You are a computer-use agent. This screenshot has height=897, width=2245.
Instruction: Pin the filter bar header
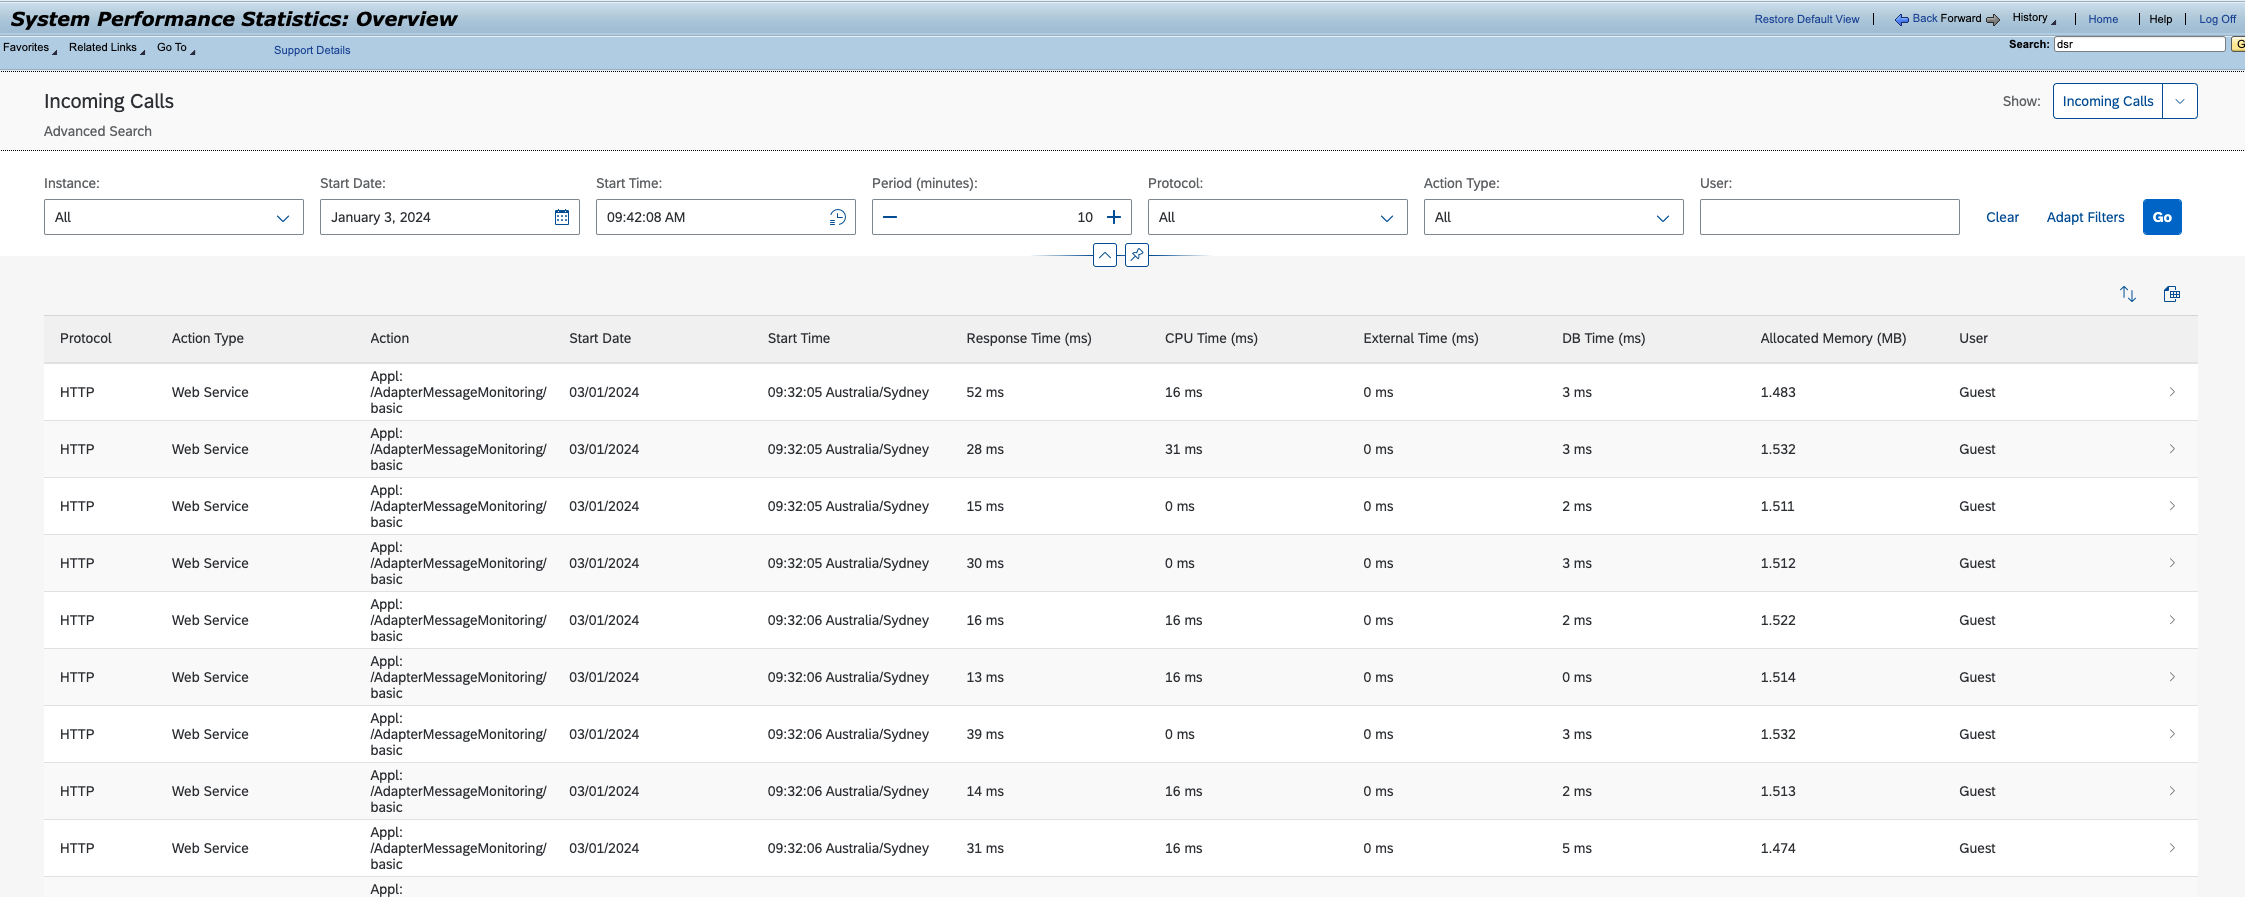[1137, 255]
